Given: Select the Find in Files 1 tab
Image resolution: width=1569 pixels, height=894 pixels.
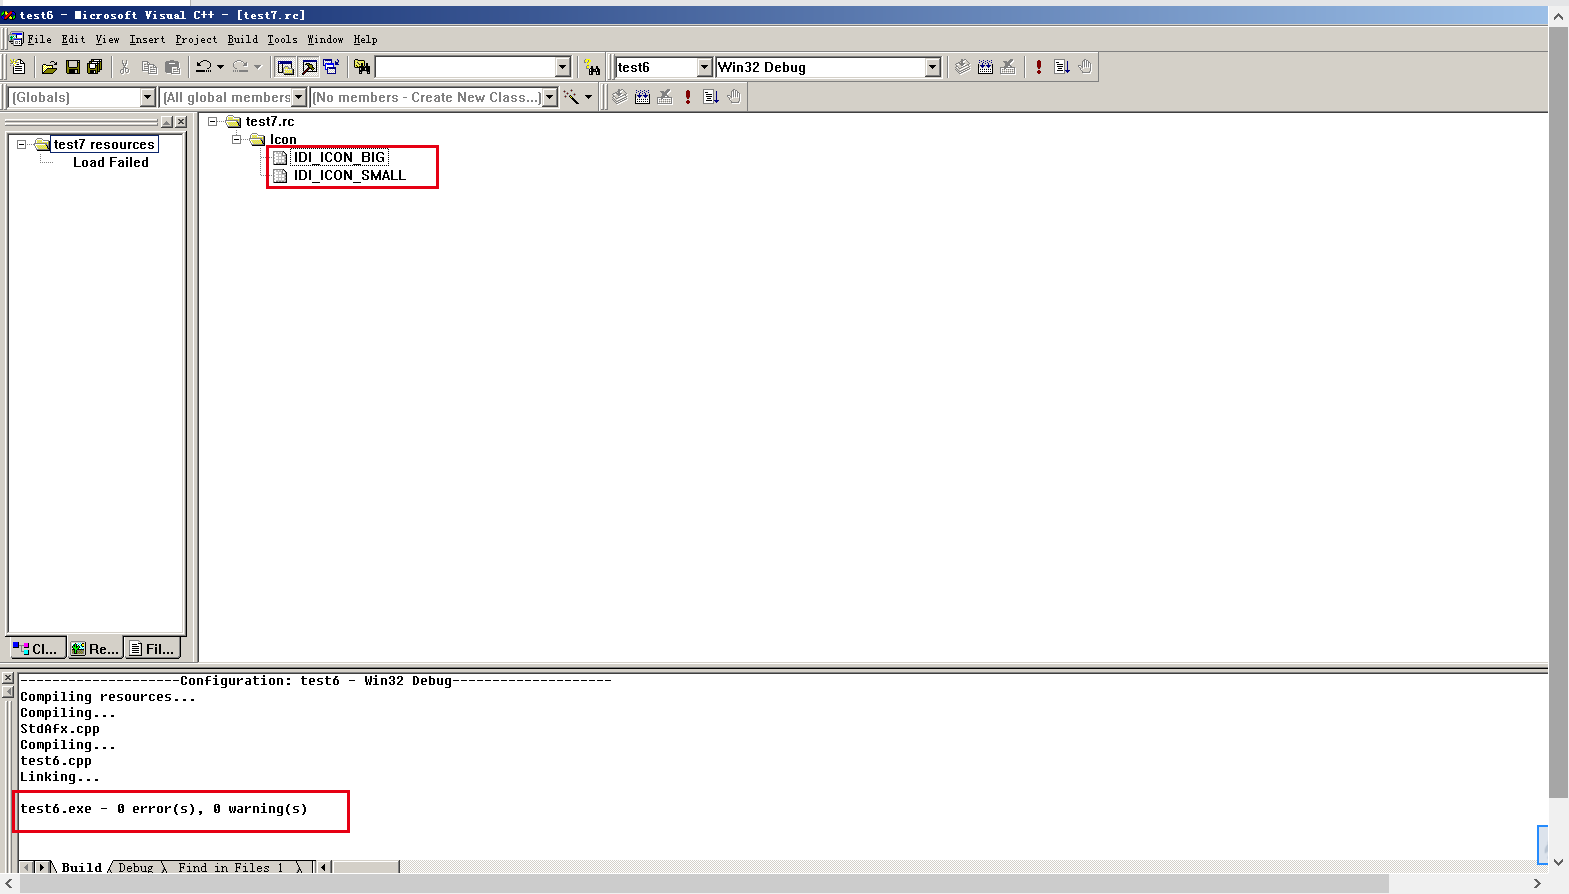Looking at the screenshot, I should click(231, 867).
